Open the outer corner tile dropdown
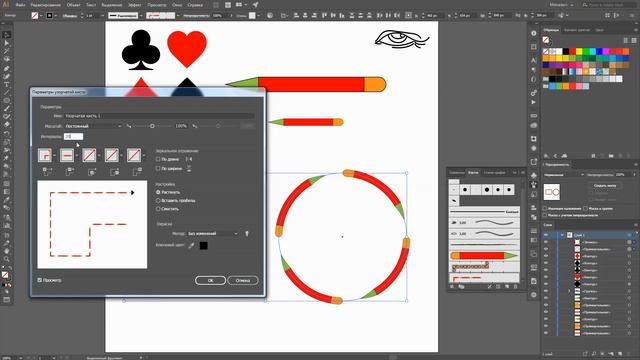Image resolution: width=640 pixels, height=360 pixels. (55, 155)
